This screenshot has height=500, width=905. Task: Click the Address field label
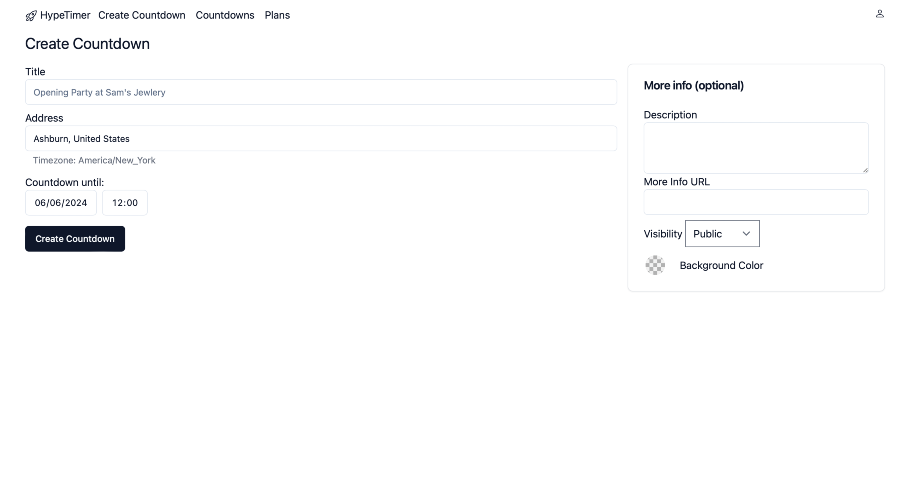point(44,118)
